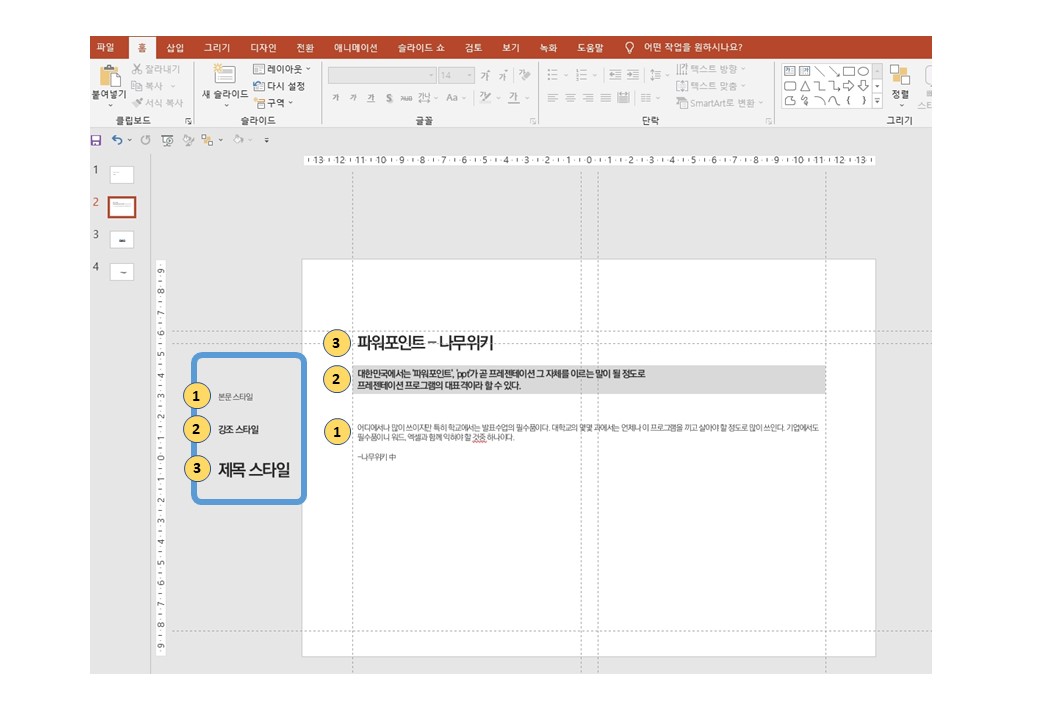Click Clear All Formatting eraser icon
This screenshot has width=1040, height=720.
click(525, 76)
